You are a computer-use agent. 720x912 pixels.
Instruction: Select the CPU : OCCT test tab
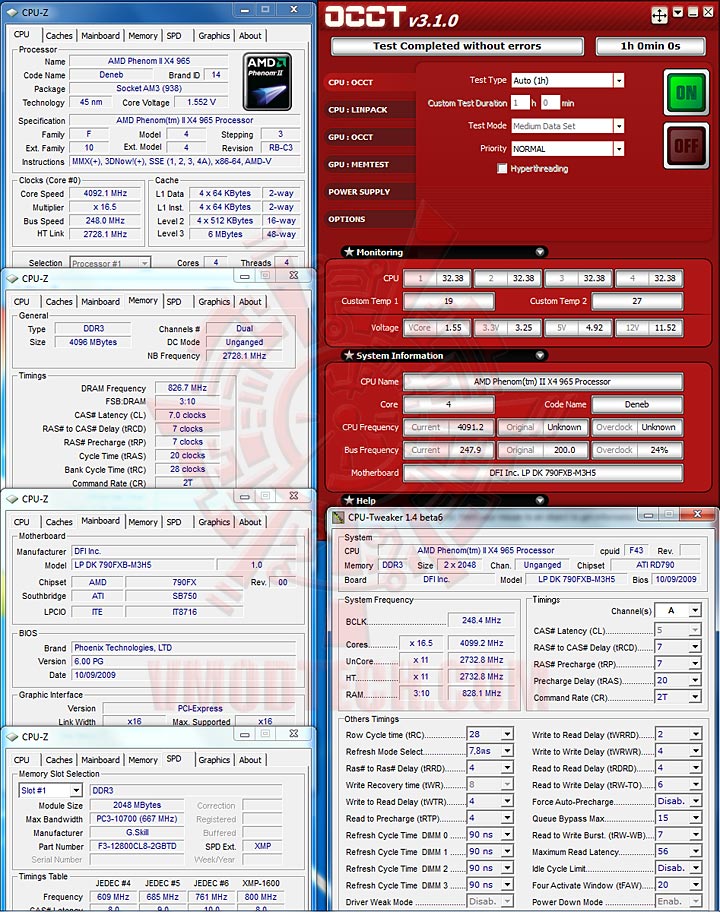point(368,83)
